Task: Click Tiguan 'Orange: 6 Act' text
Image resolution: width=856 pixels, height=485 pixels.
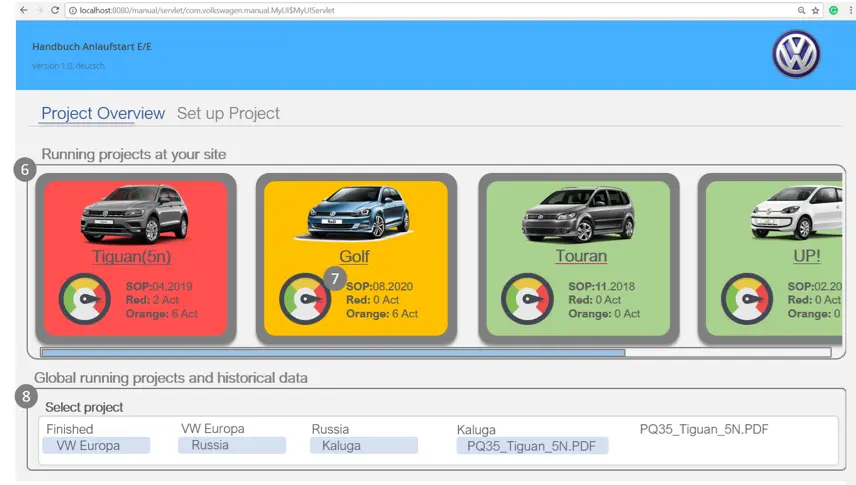Action: click(162, 314)
